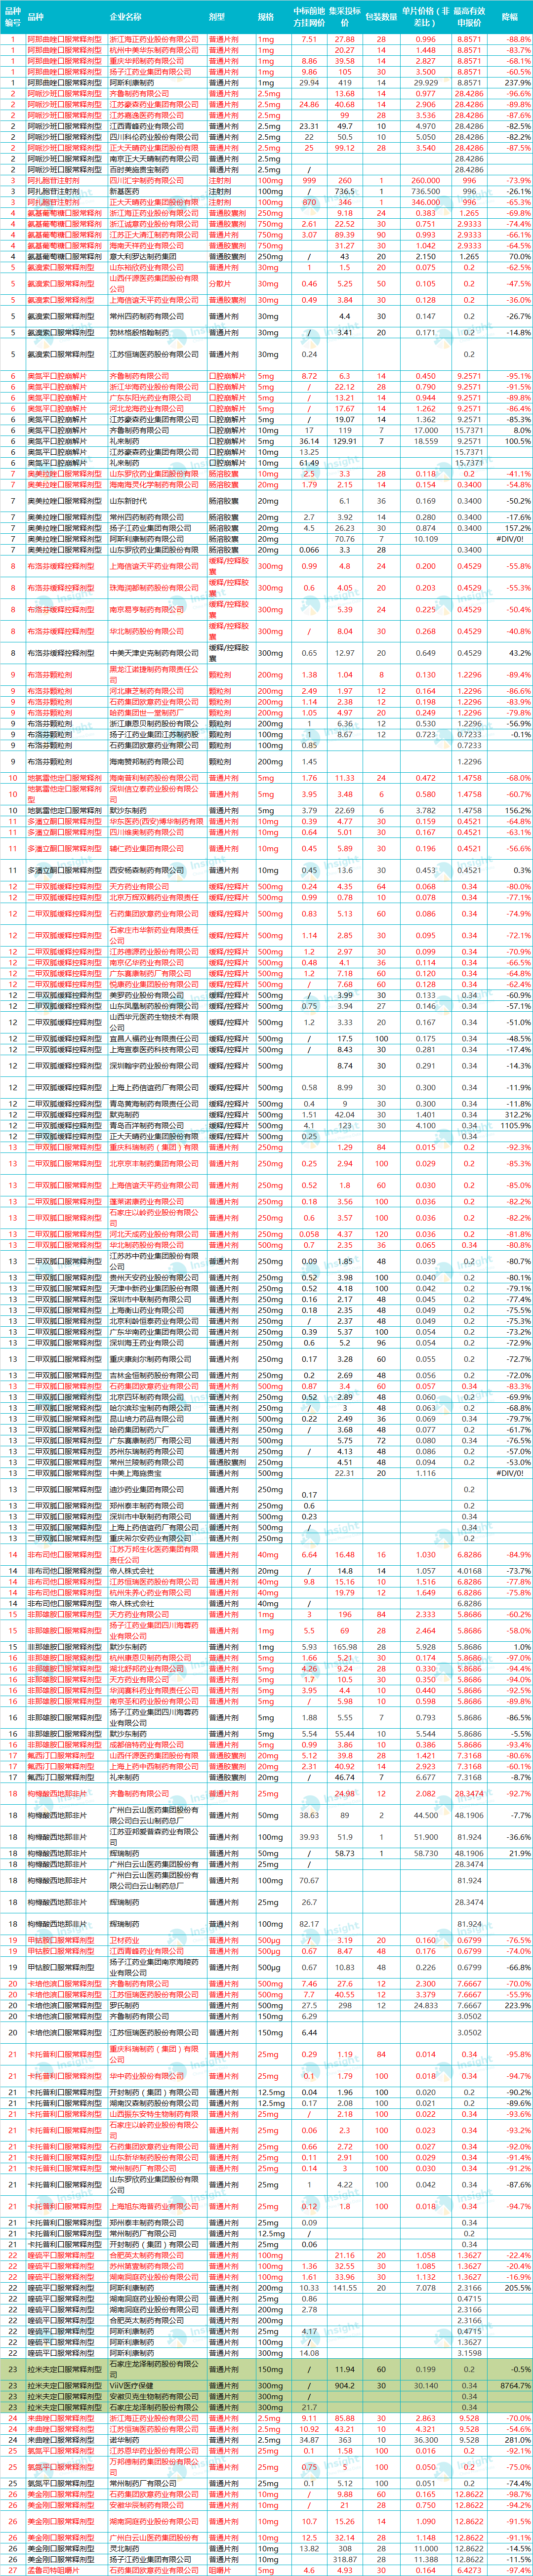Click the 包装数量 column header
The width and height of the screenshot is (533, 2576).
382,17
